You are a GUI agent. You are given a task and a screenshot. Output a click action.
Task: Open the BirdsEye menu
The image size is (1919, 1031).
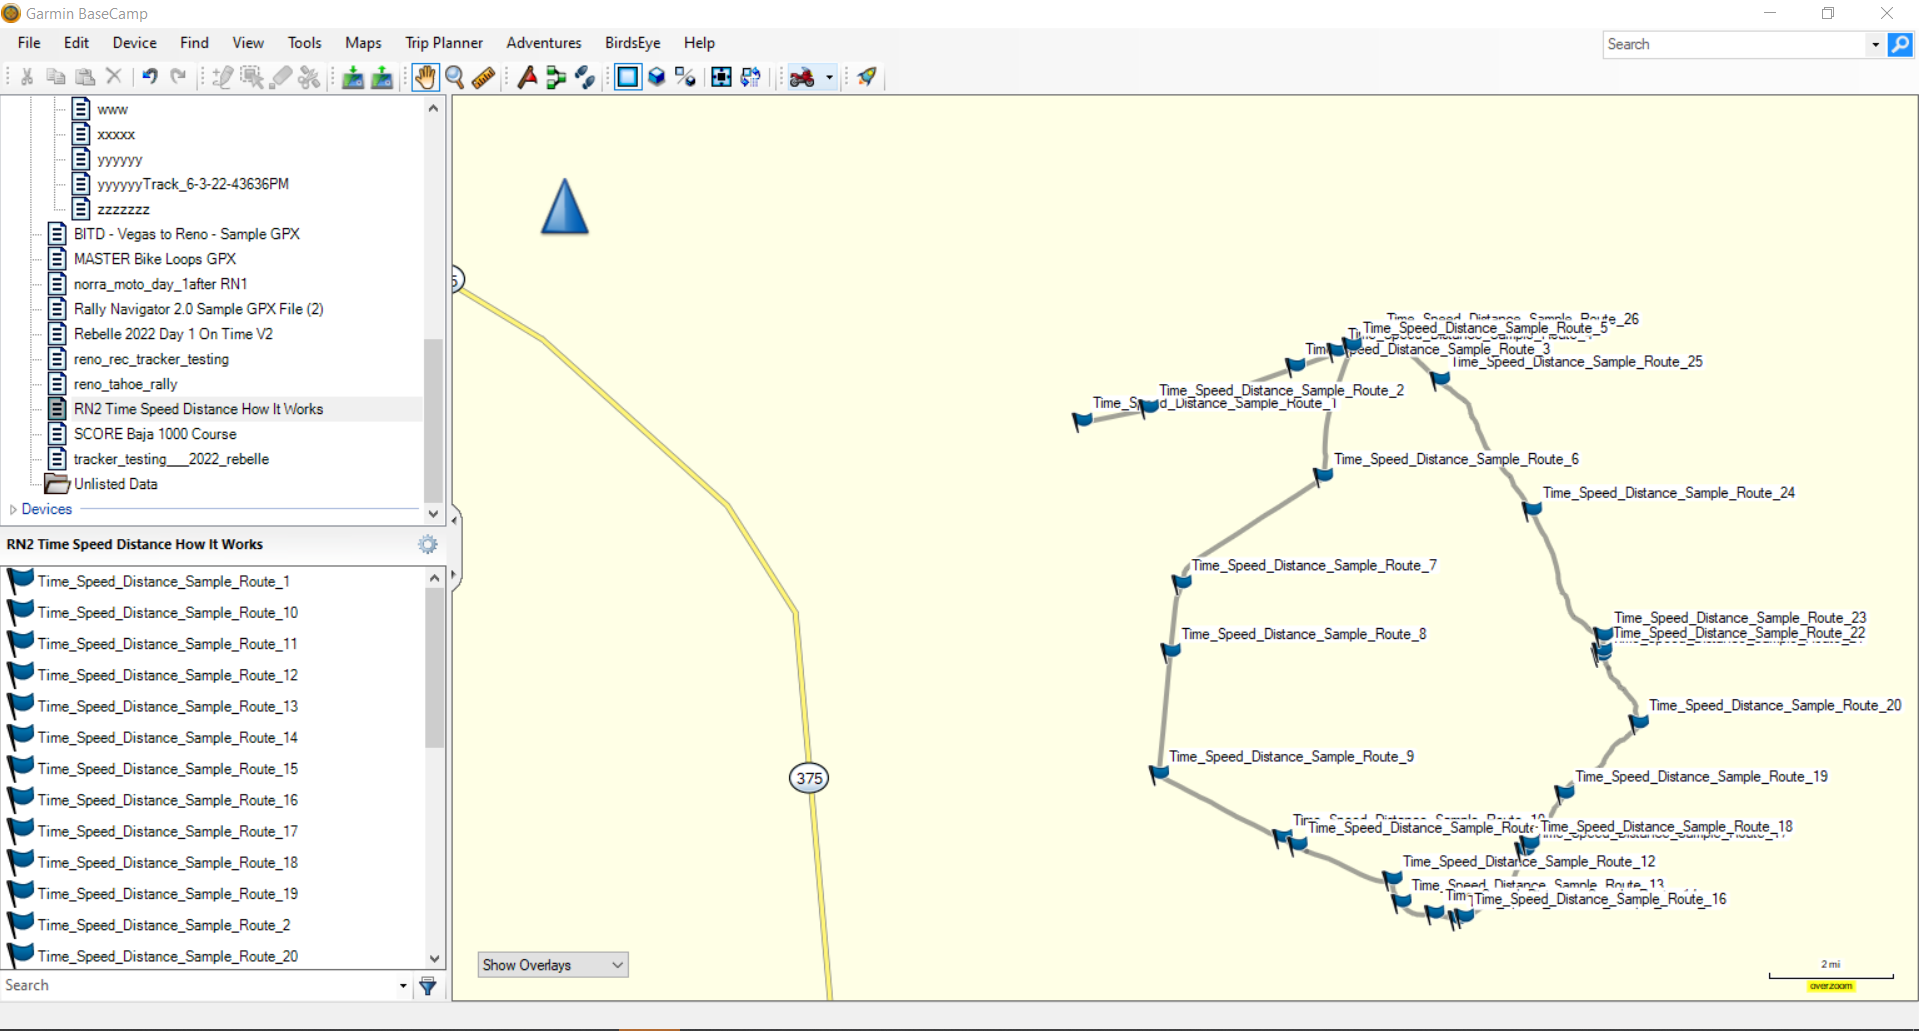632,43
